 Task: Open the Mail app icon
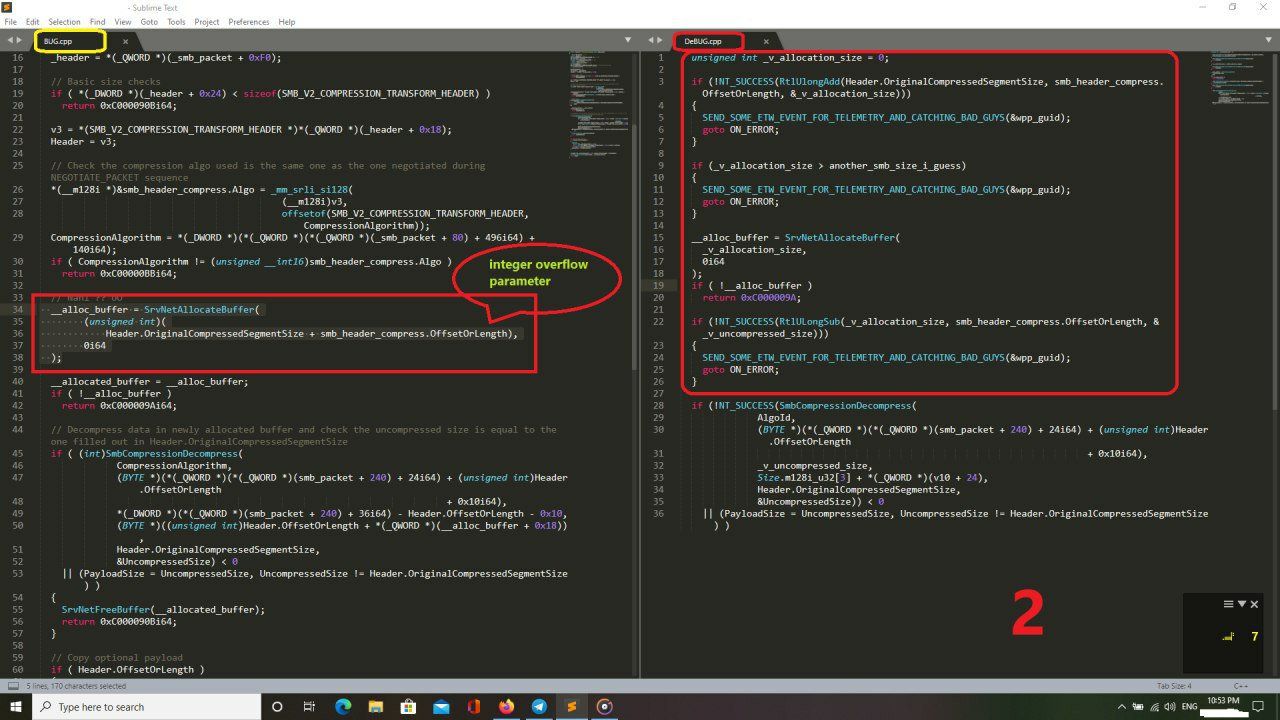(x=441, y=706)
